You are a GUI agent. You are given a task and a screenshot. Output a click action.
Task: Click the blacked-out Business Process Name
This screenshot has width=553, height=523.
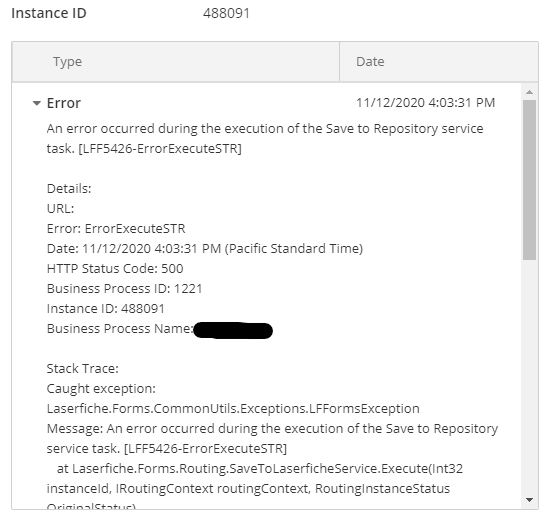click(233, 330)
